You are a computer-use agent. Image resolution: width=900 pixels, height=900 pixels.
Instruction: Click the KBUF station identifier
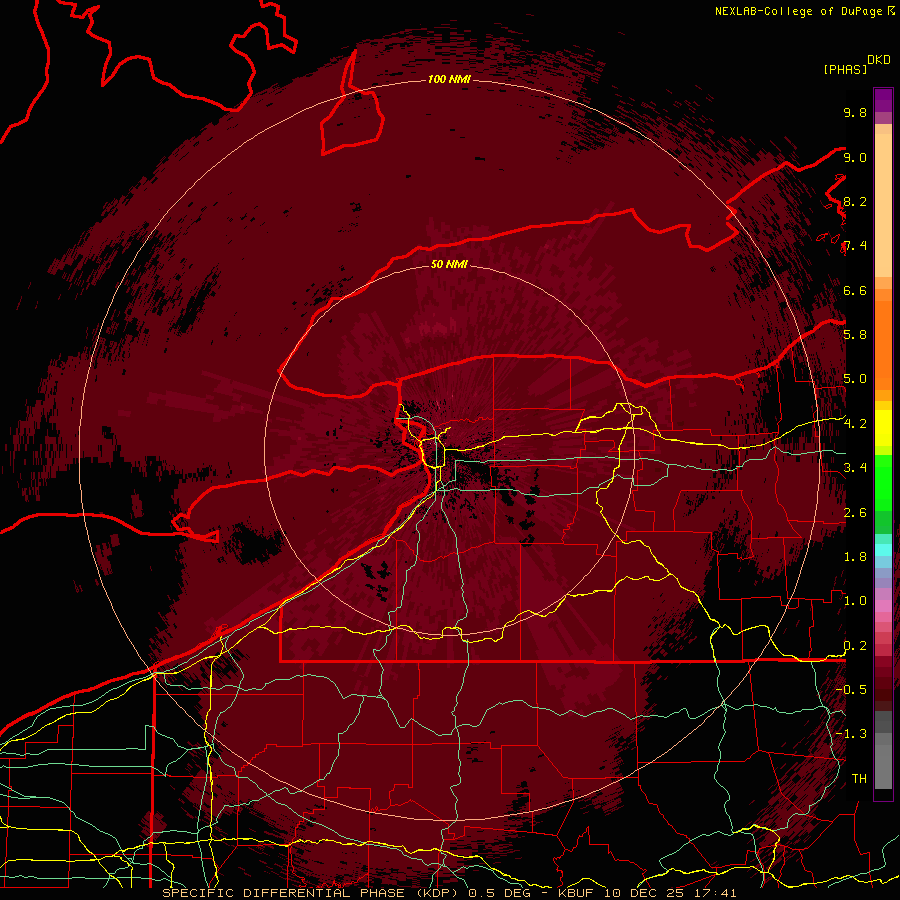click(x=576, y=893)
